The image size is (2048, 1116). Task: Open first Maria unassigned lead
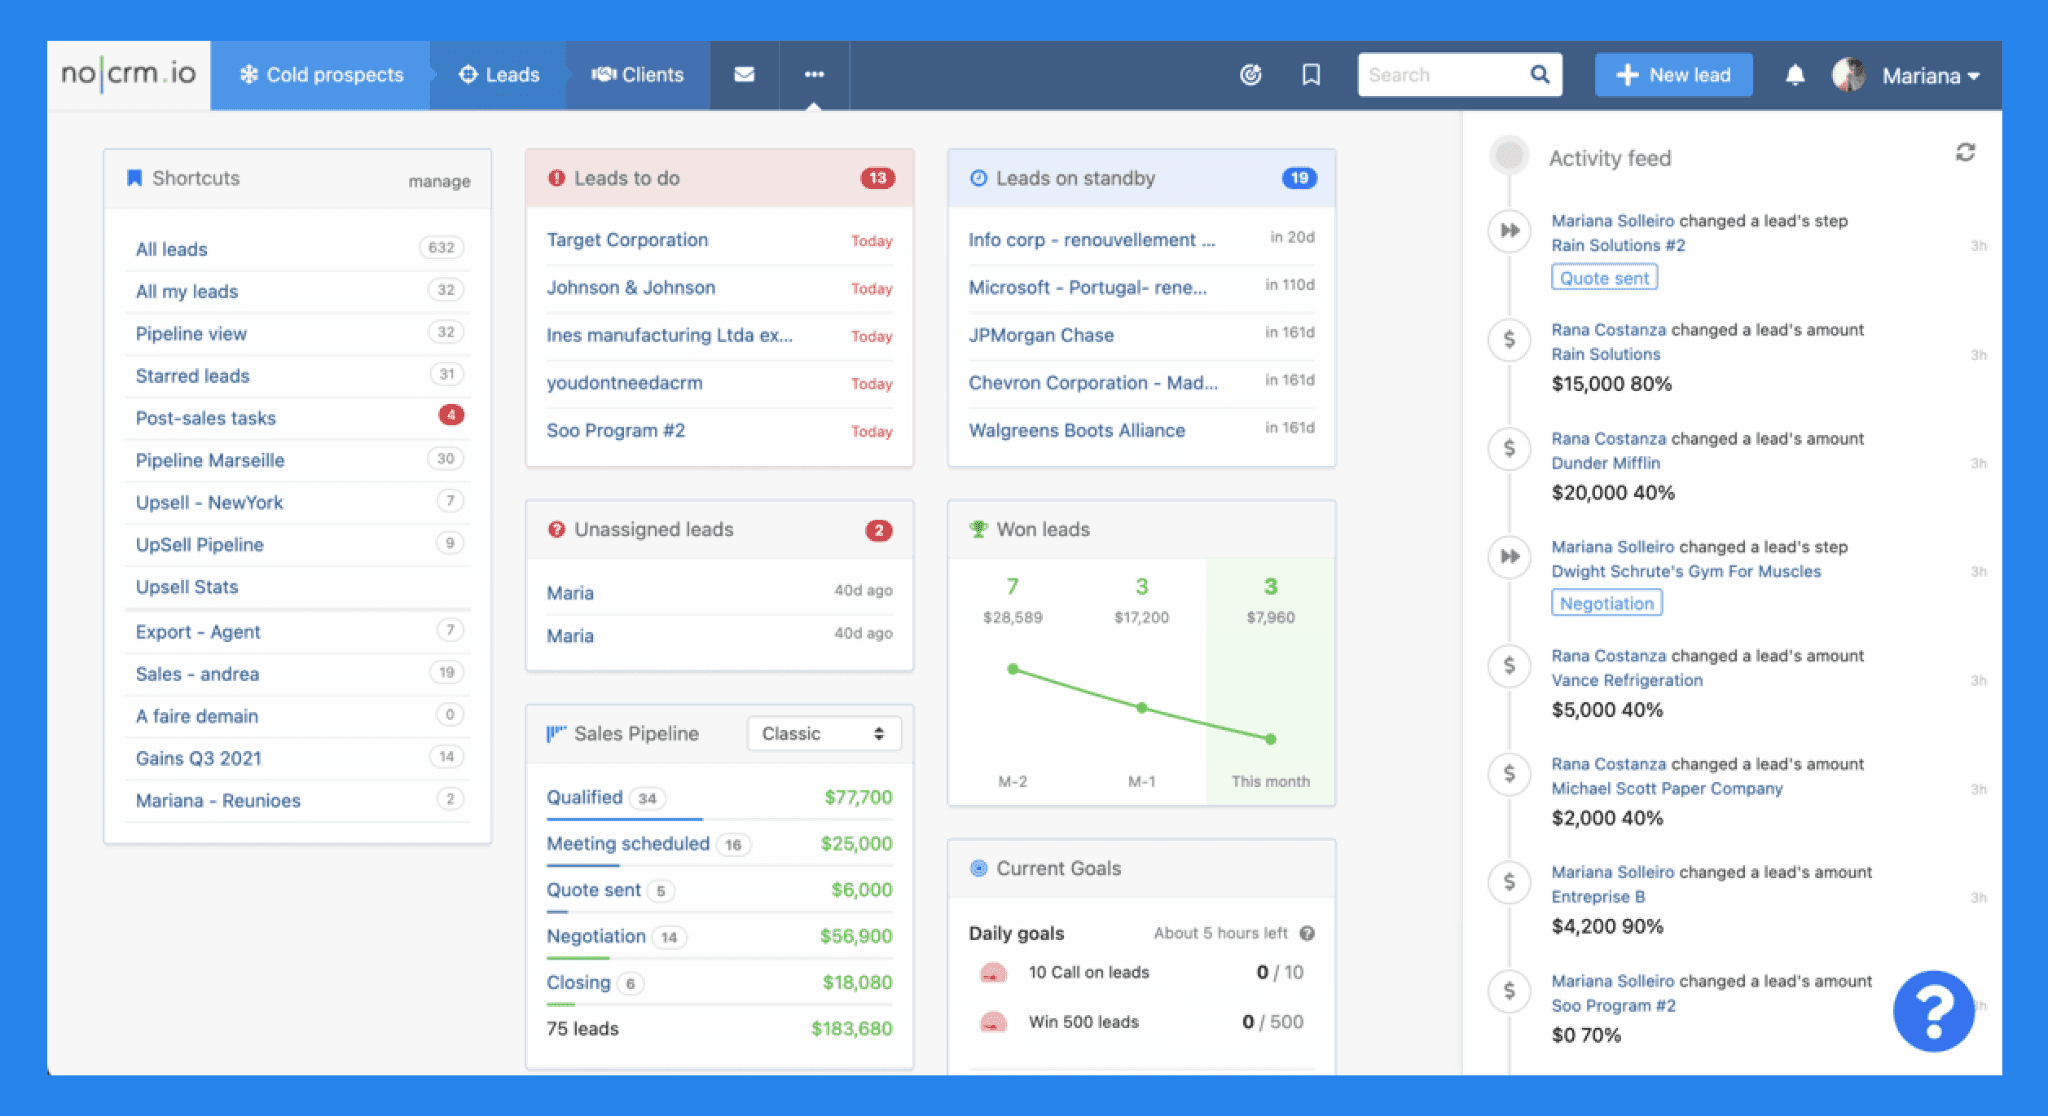[570, 593]
